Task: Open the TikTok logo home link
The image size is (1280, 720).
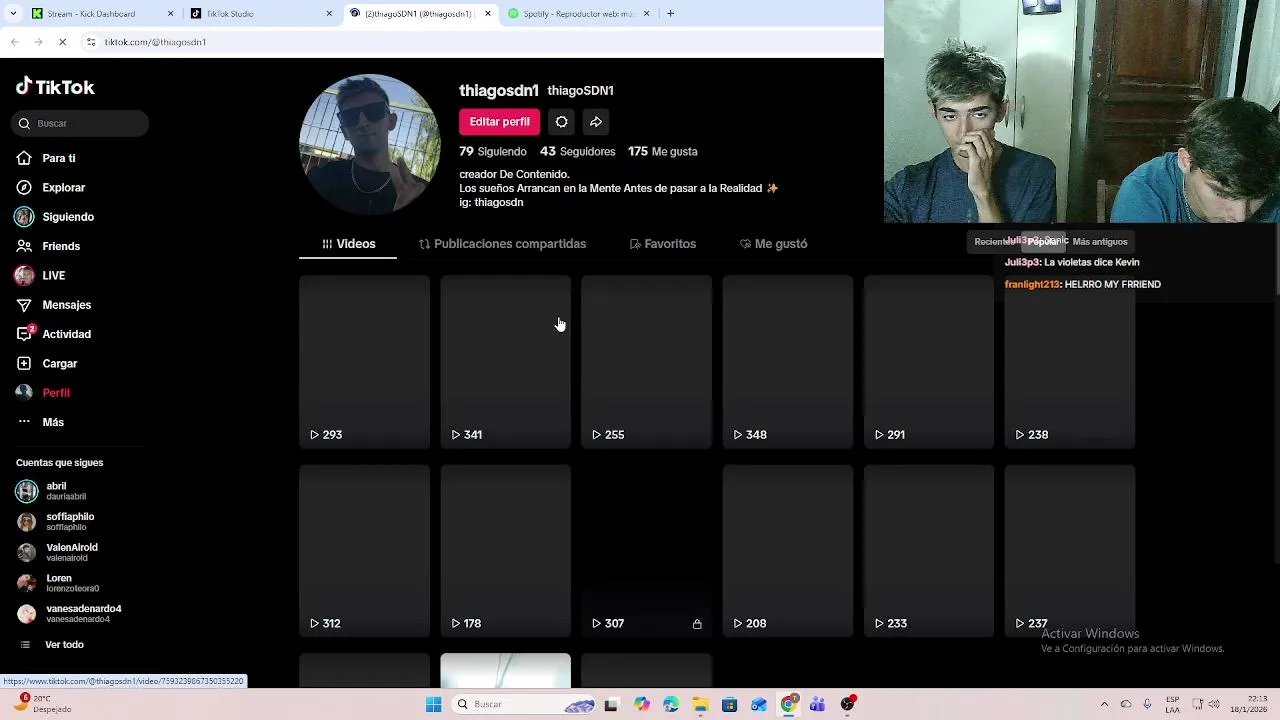Action: tap(55, 87)
